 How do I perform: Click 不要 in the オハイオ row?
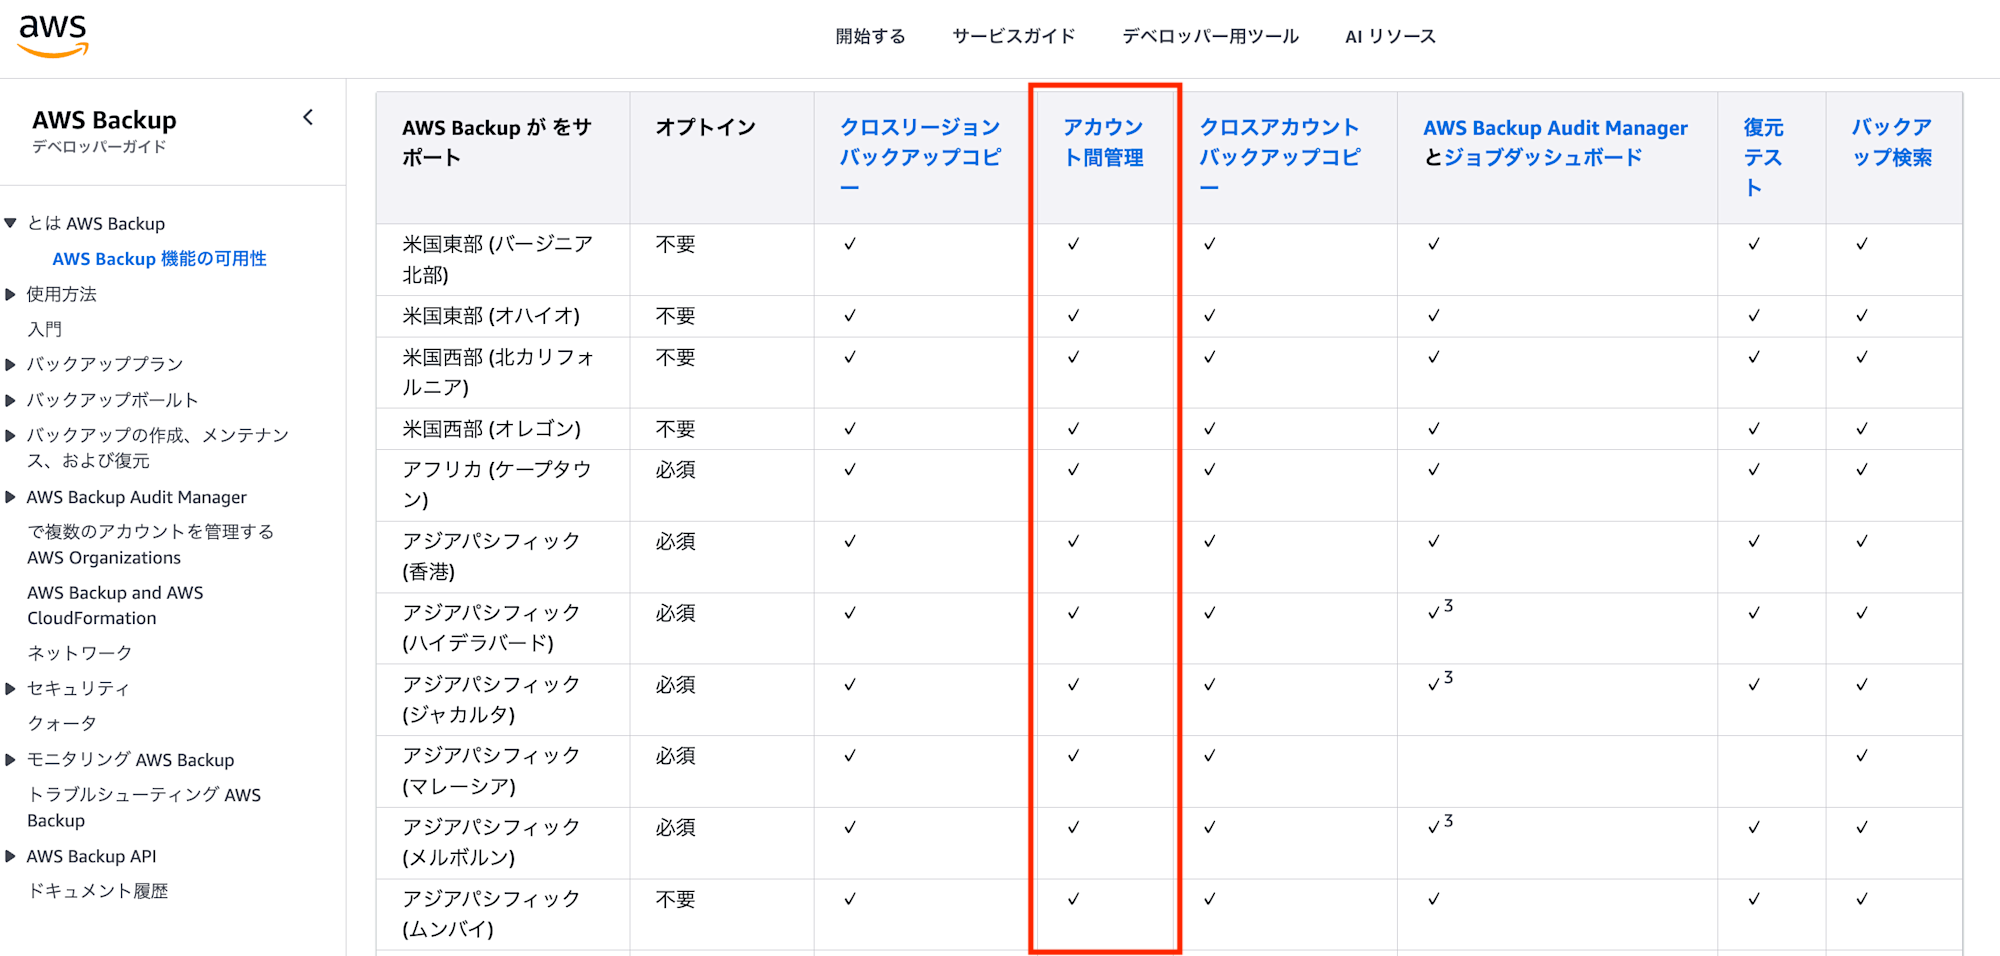coord(675,316)
